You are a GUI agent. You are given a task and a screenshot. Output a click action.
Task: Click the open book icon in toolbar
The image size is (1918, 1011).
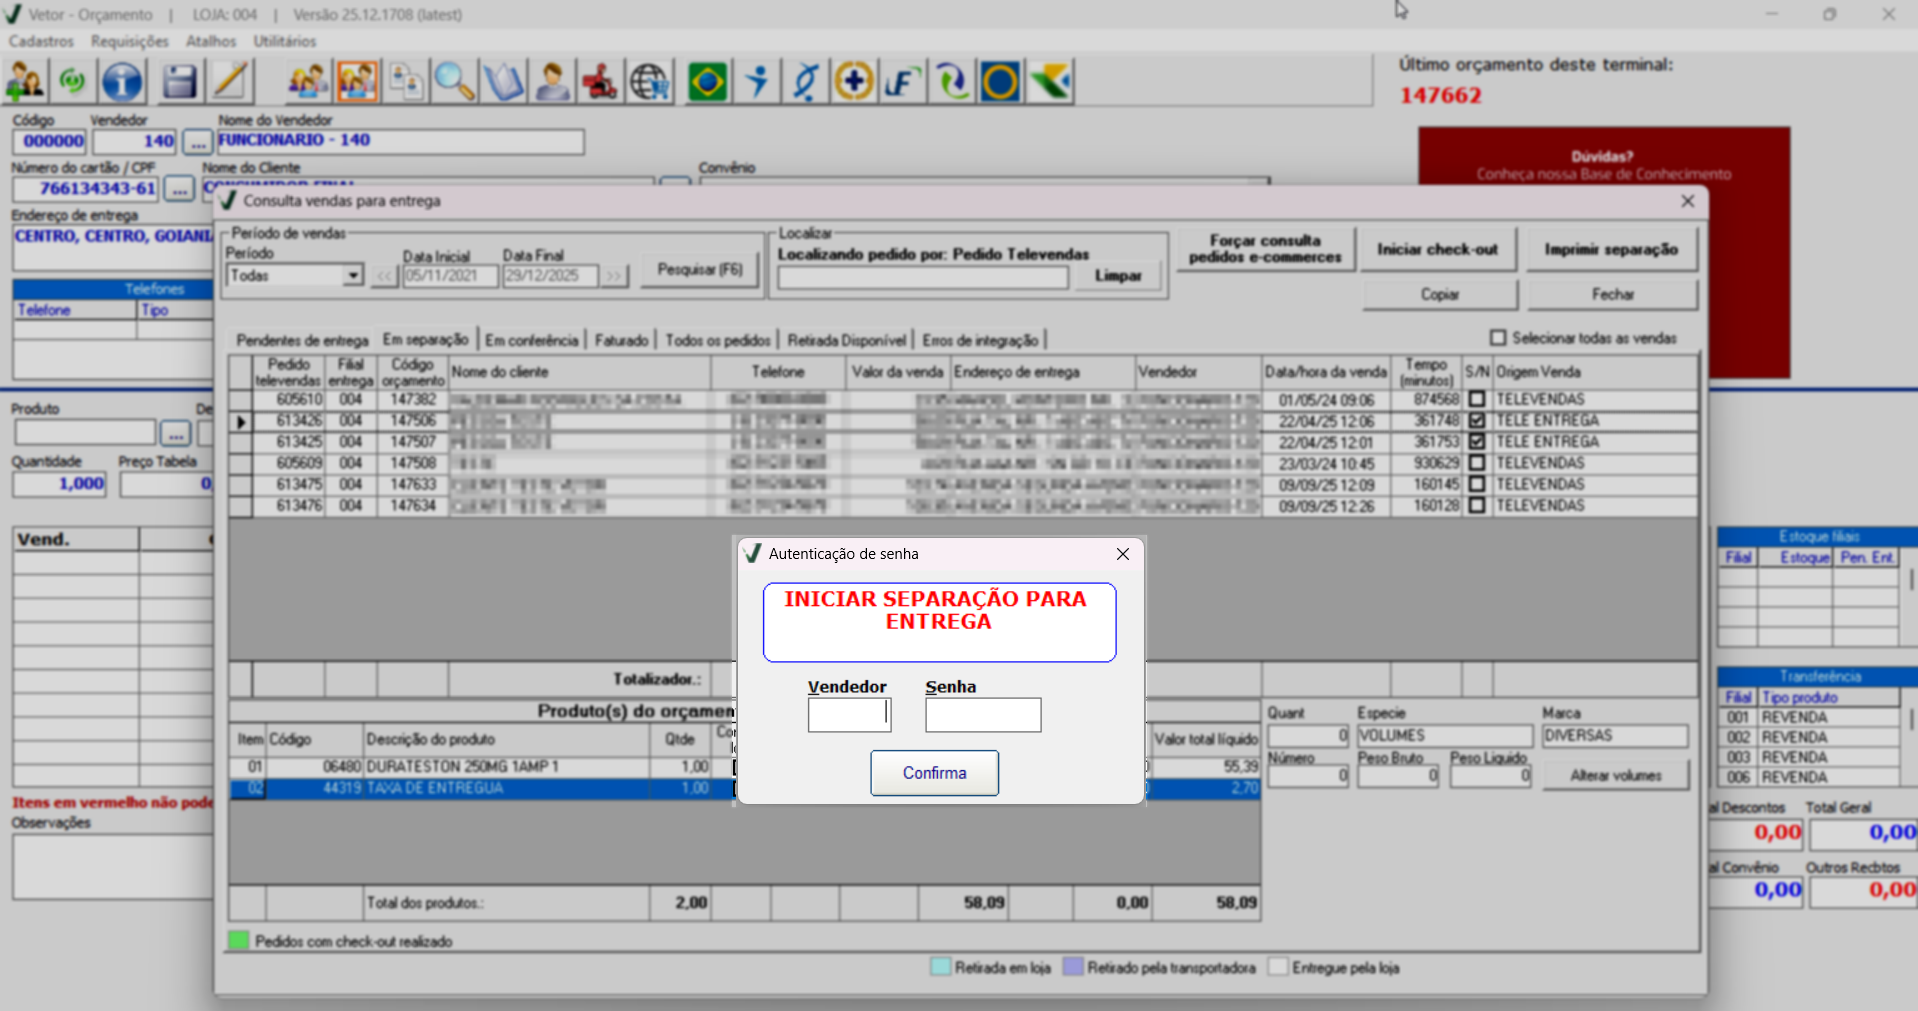click(503, 82)
